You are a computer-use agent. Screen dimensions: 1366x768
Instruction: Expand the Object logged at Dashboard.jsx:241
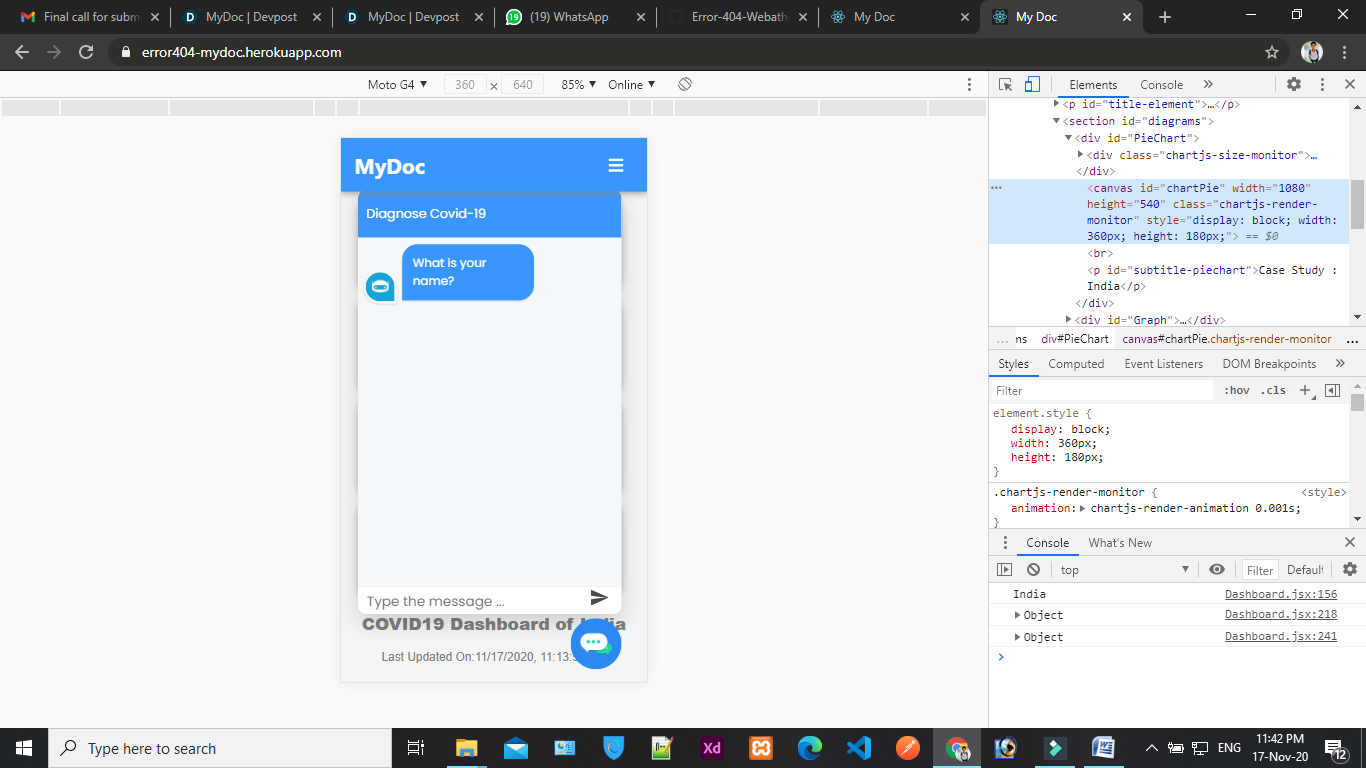click(x=1018, y=637)
